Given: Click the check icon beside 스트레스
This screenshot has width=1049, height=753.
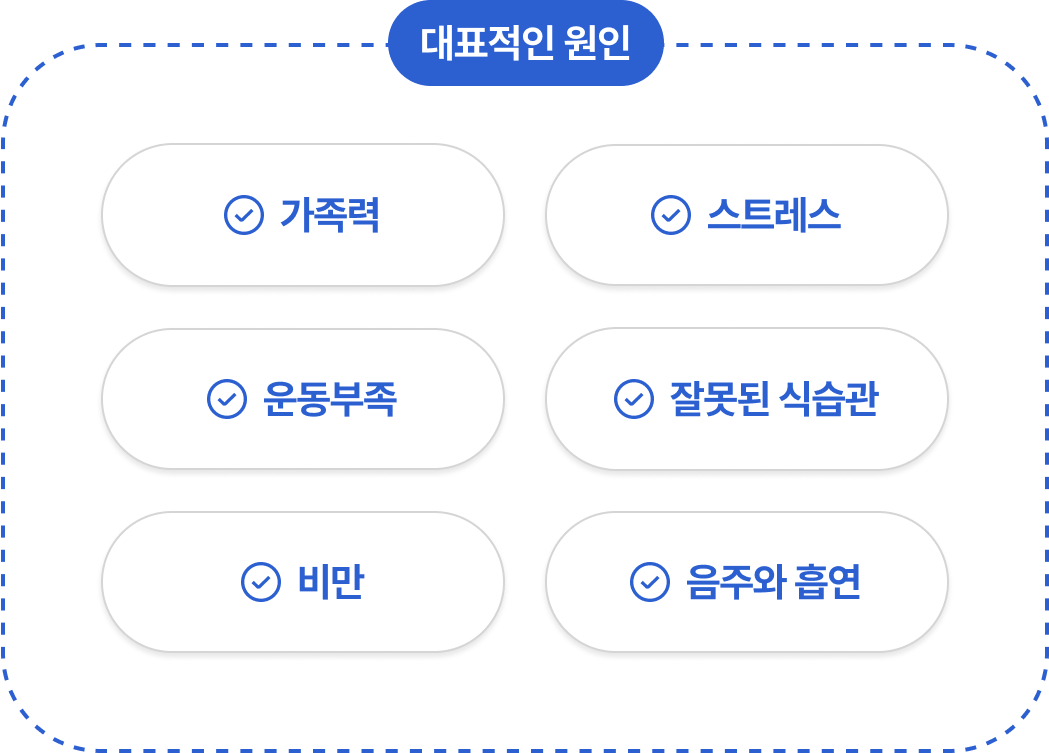Looking at the screenshot, I should click(x=670, y=215).
